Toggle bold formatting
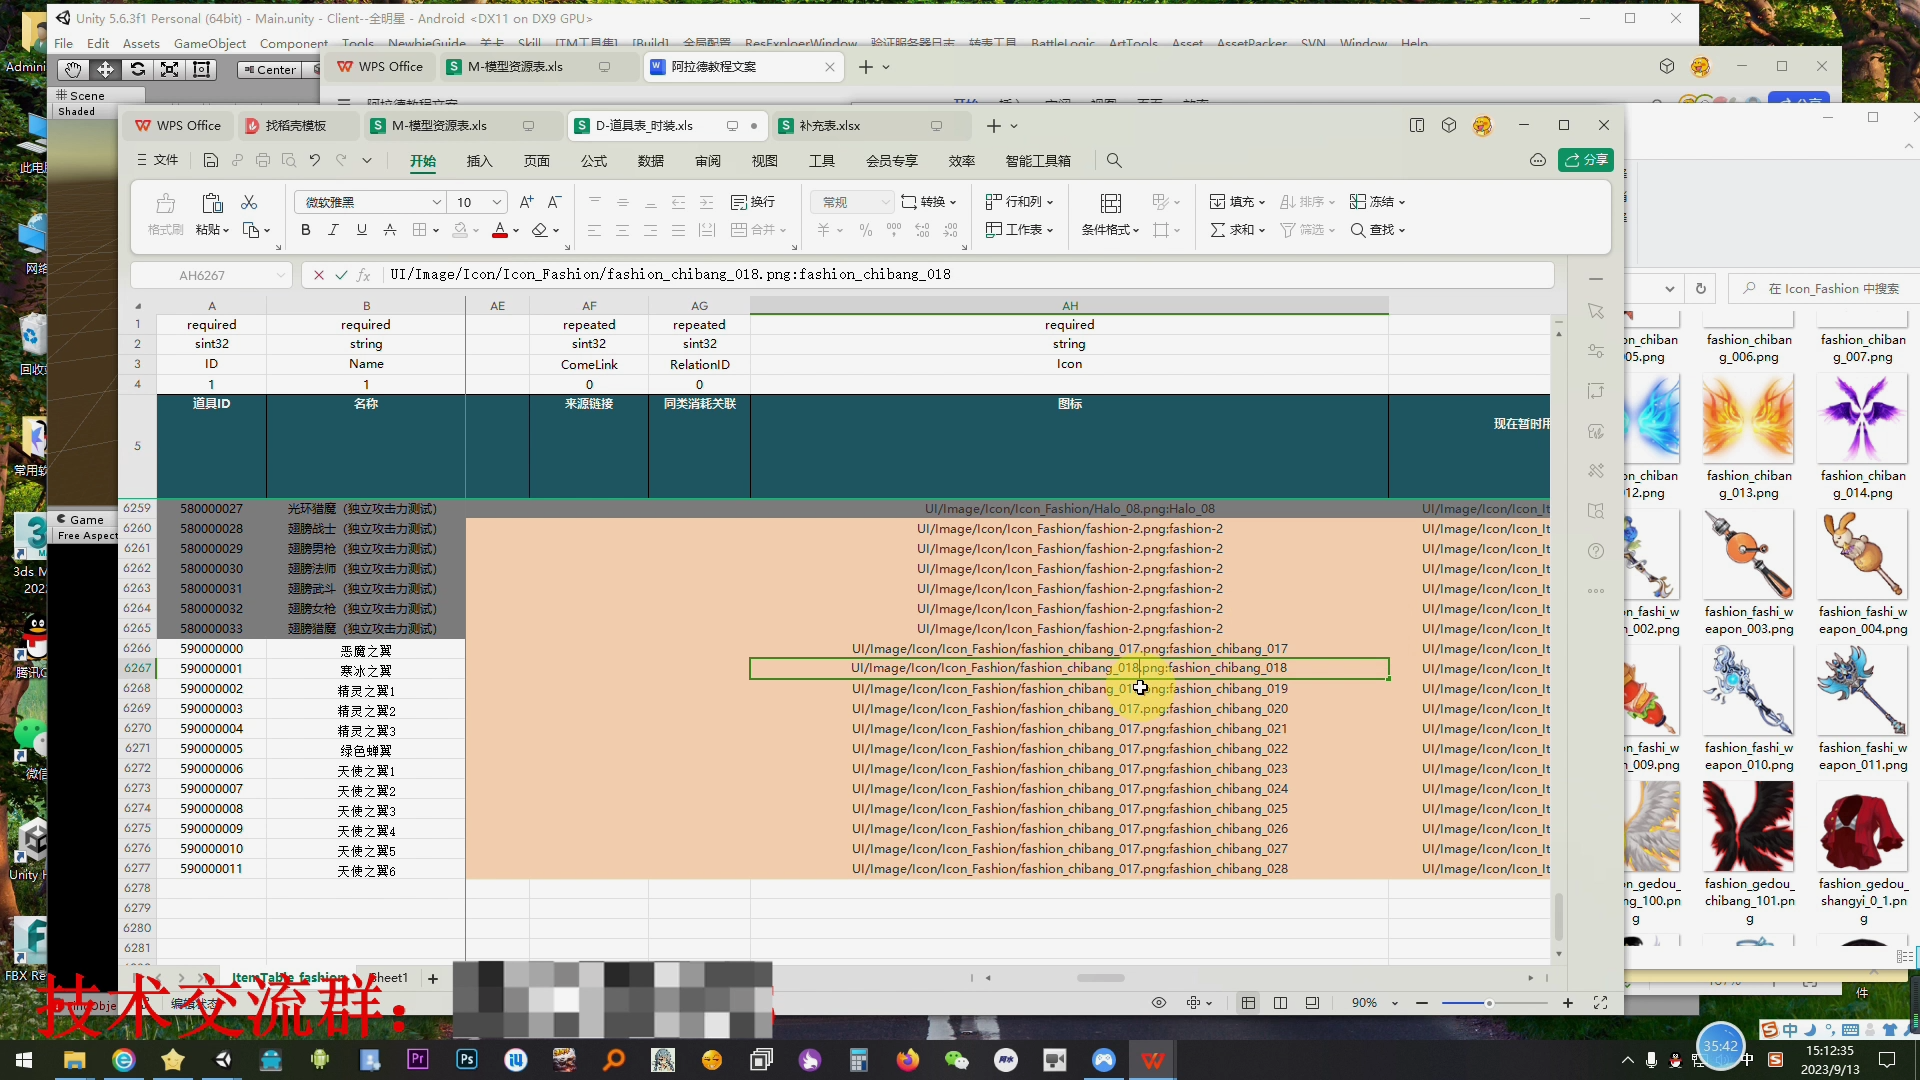The image size is (1920, 1080). (x=305, y=230)
